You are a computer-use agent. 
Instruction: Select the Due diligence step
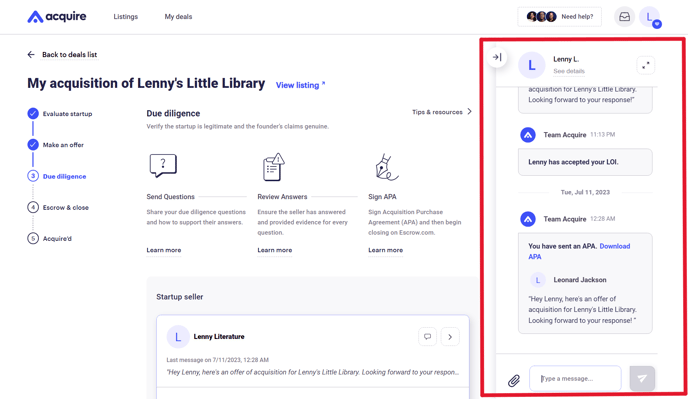[57, 176]
